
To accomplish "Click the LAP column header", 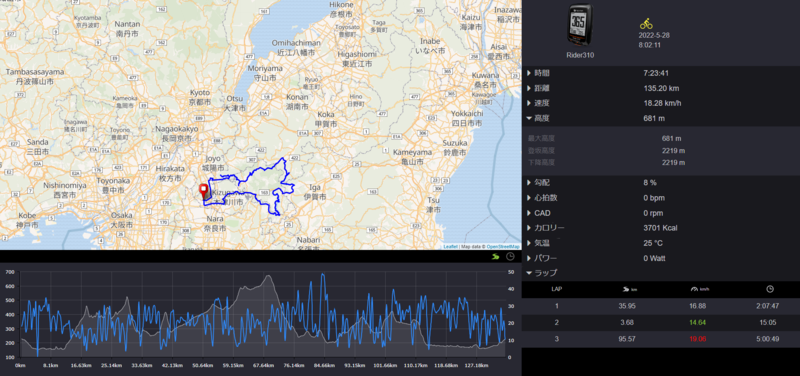I will (557, 289).
